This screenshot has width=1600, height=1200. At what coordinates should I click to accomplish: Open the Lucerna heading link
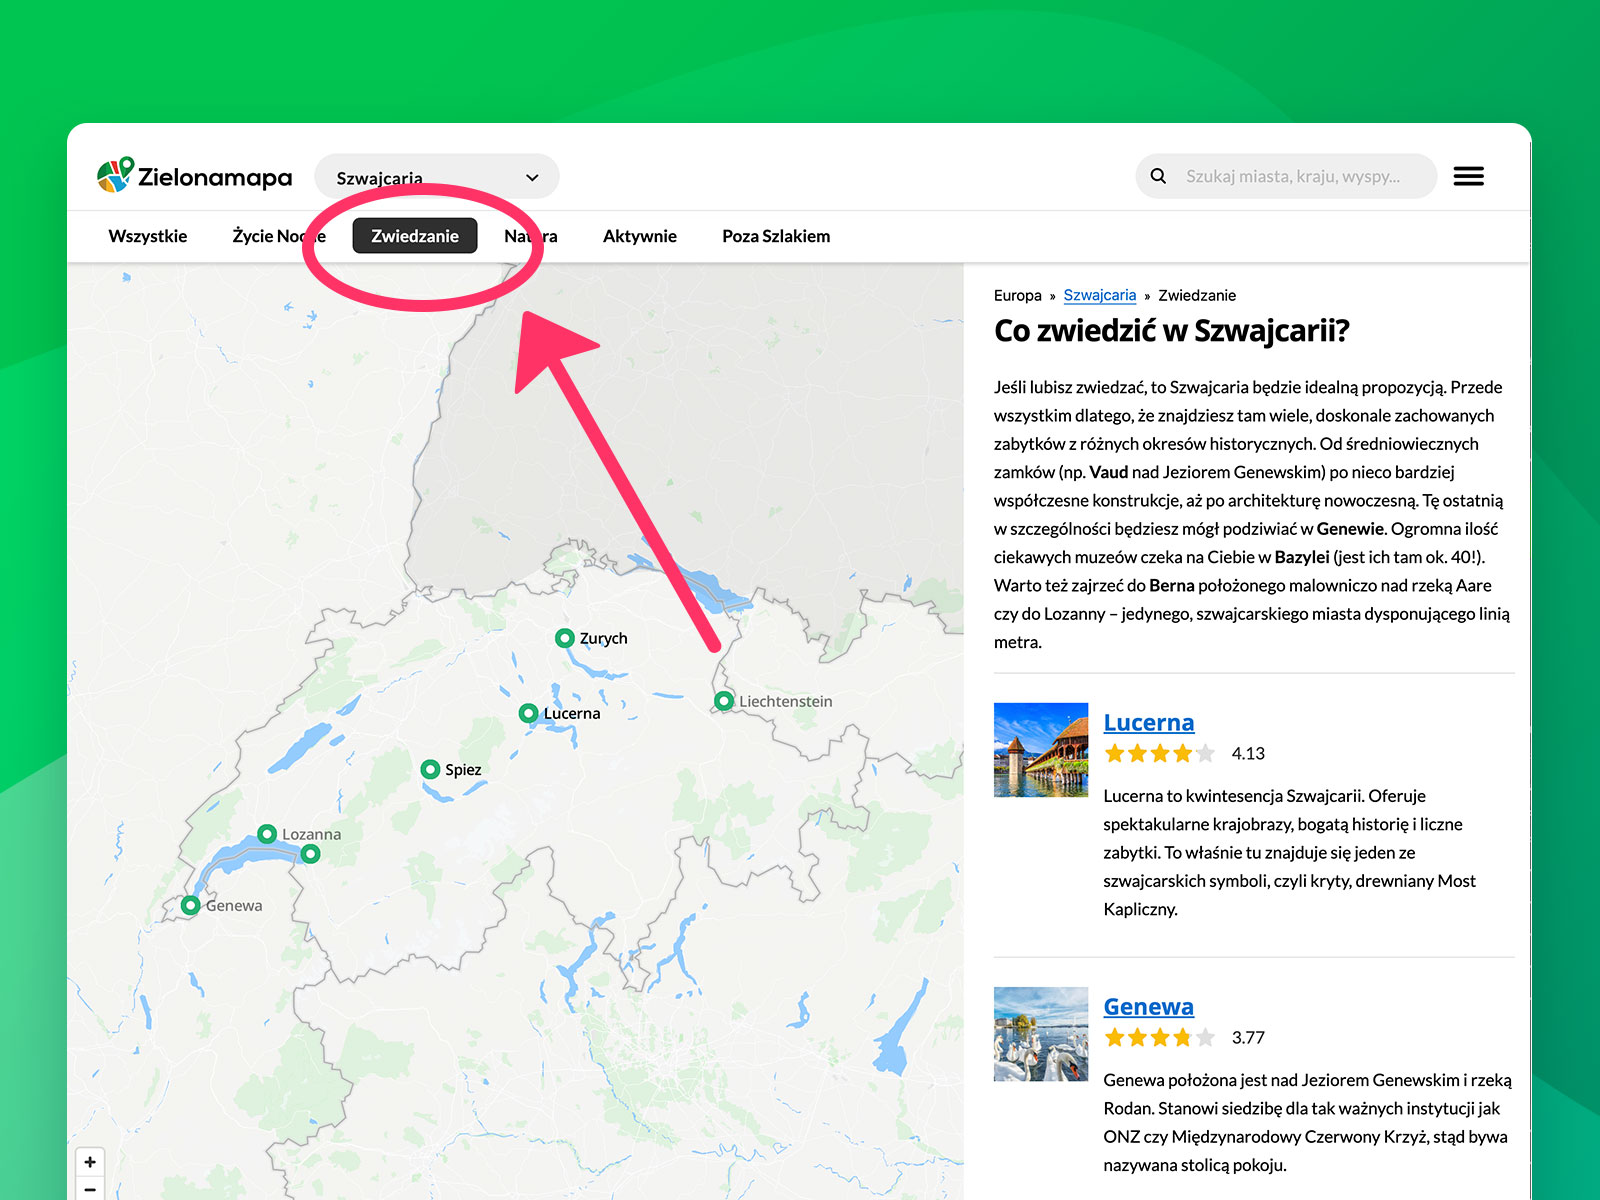click(x=1148, y=722)
